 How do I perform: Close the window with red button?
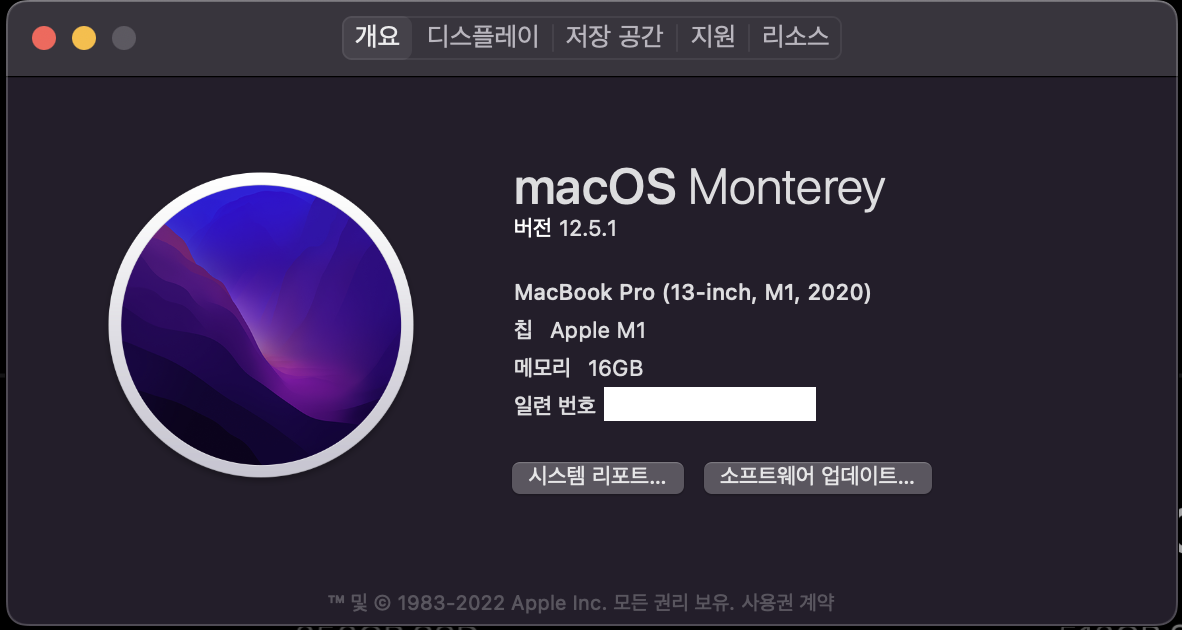(44, 38)
